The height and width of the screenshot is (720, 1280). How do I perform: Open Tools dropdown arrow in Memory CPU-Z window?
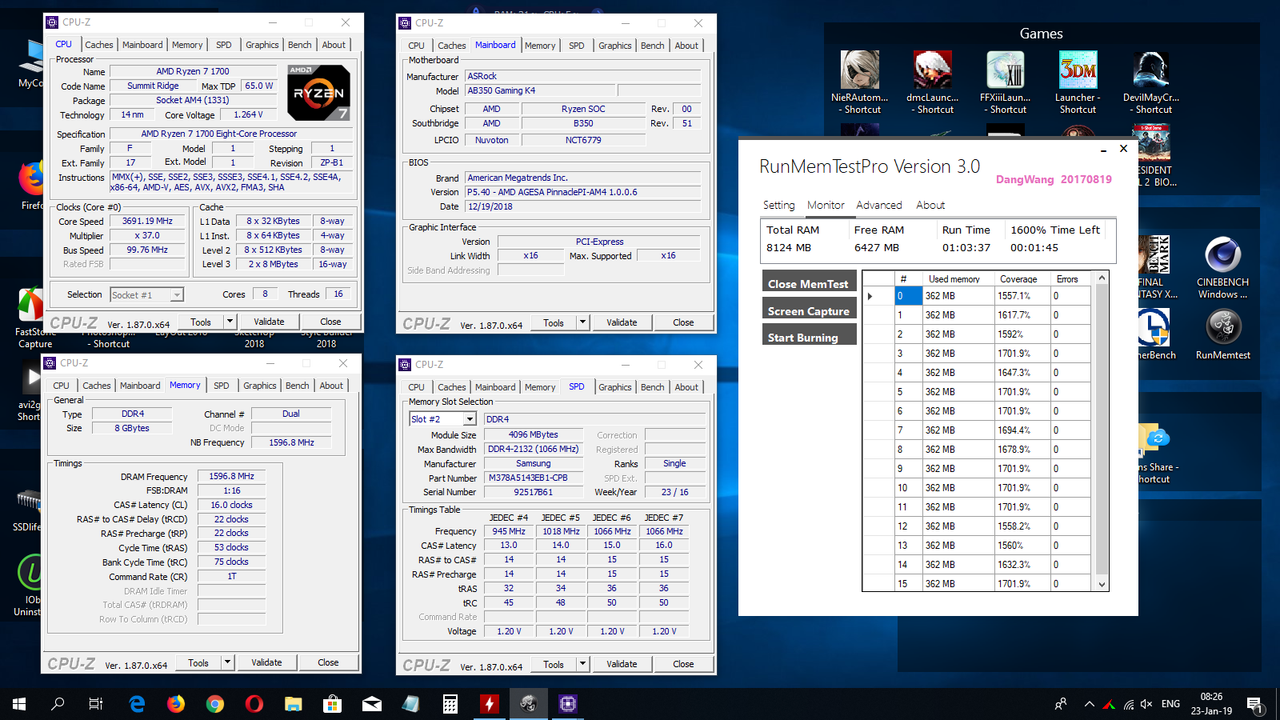pyautogui.click(x=227, y=662)
